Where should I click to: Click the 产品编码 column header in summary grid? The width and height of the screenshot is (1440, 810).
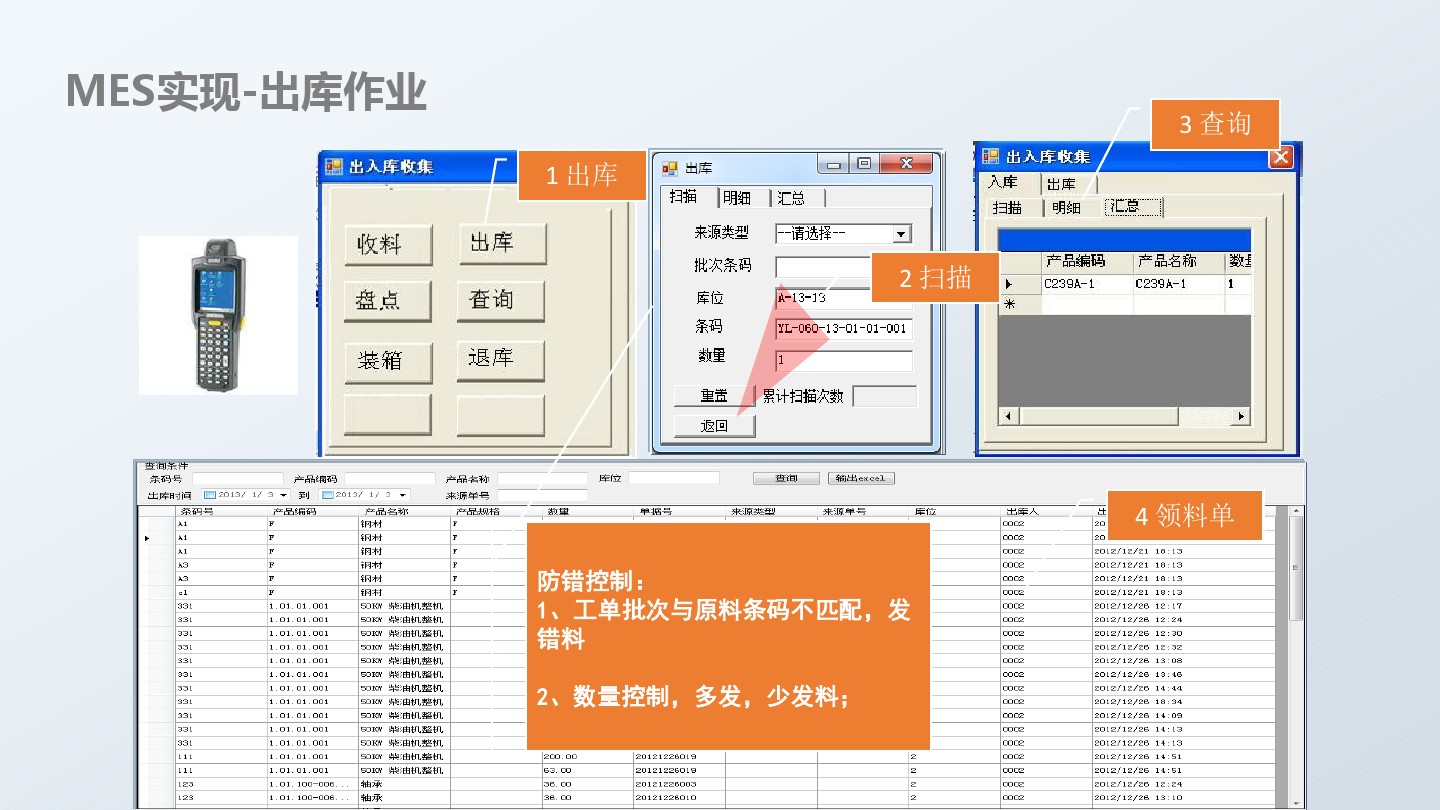tap(1075, 261)
